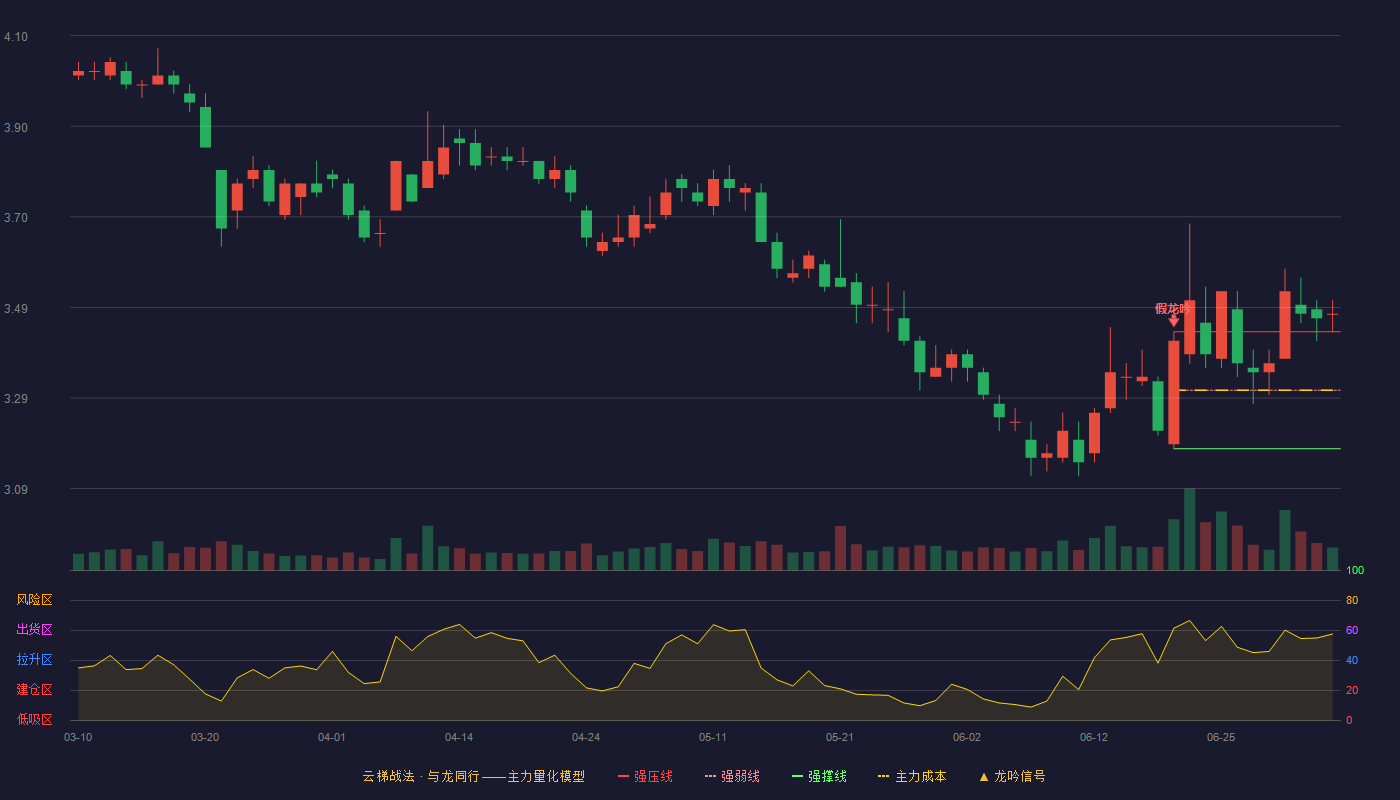Click the 云梯战法 · 与龙同行 title text
The image size is (1400, 800).
[420, 776]
